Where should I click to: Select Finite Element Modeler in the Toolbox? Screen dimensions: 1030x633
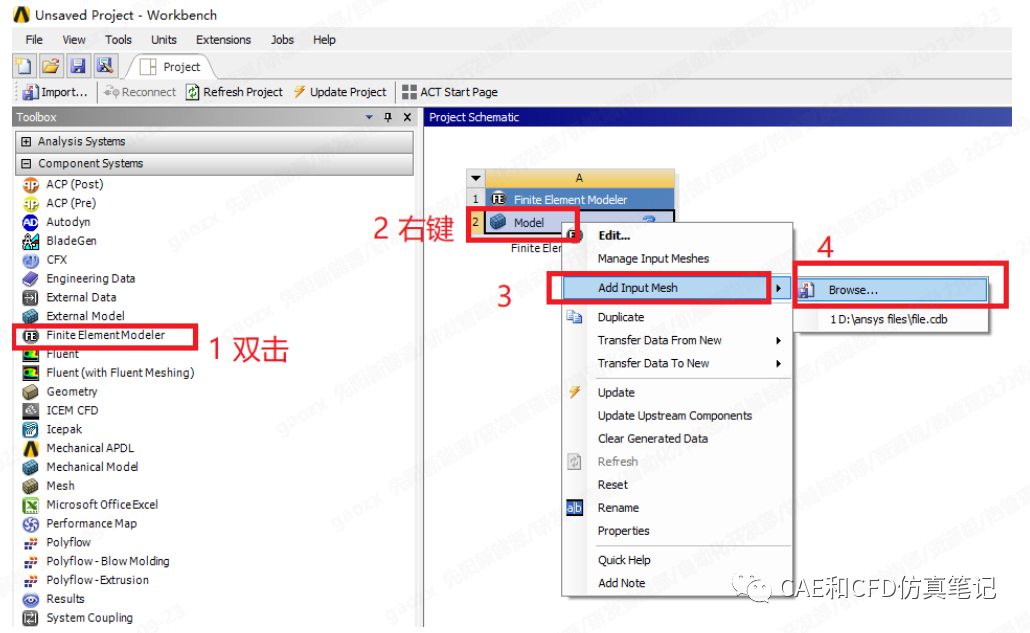[x=105, y=336]
